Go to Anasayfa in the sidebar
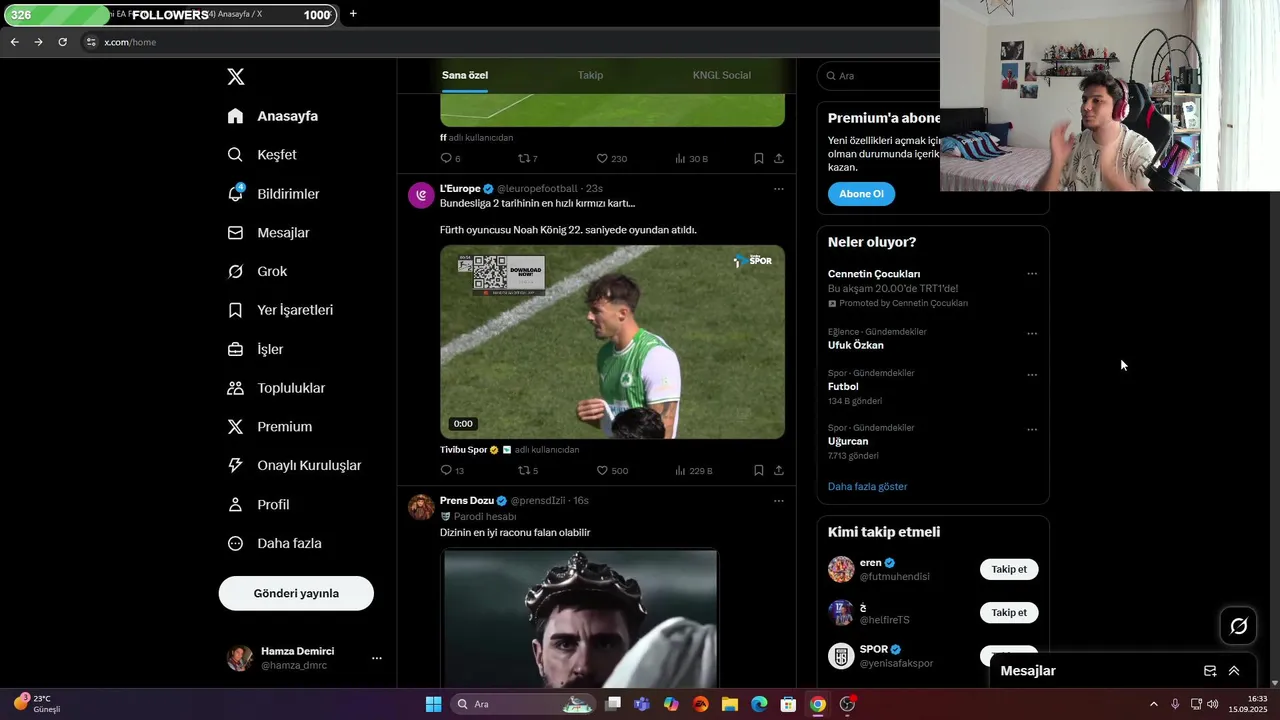The height and width of the screenshot is (720, 1280). [273, 116]
